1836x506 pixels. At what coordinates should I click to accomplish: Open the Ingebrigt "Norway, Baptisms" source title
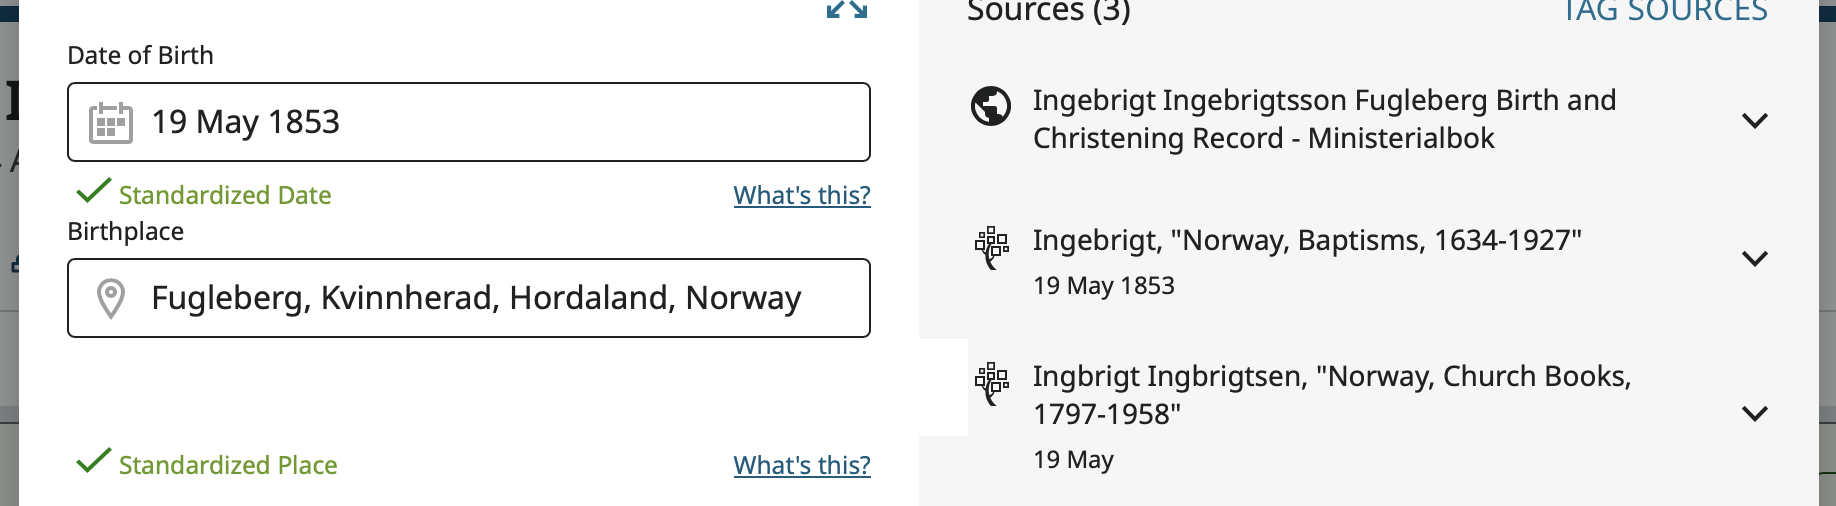click(x=1306, y=240)
